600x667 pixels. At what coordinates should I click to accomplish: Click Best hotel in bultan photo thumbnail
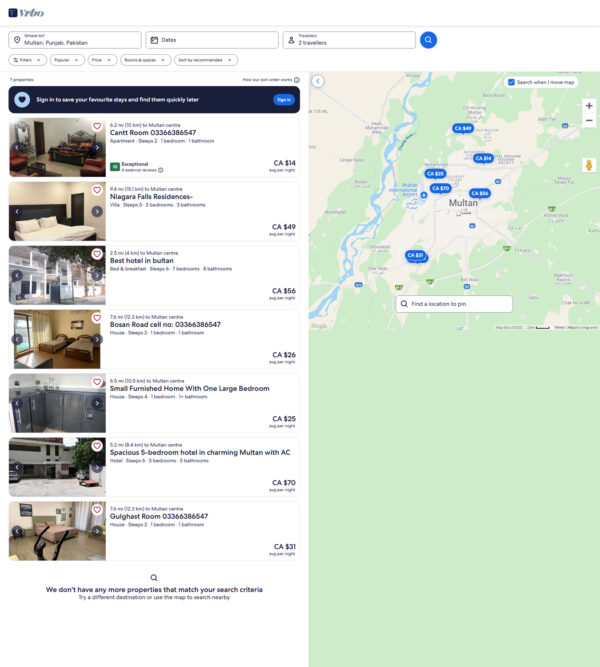[57, 275]
